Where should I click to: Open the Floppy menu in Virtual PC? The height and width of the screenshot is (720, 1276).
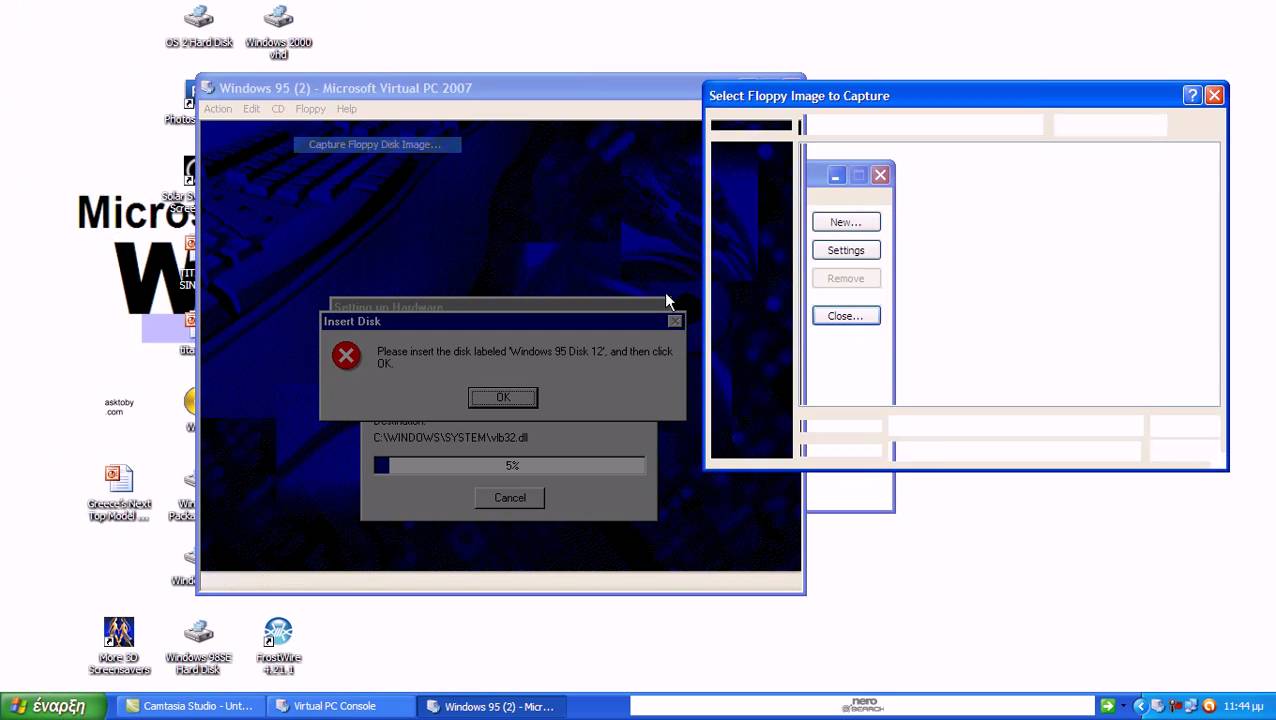pyautogui.click(x=310, y=109)
